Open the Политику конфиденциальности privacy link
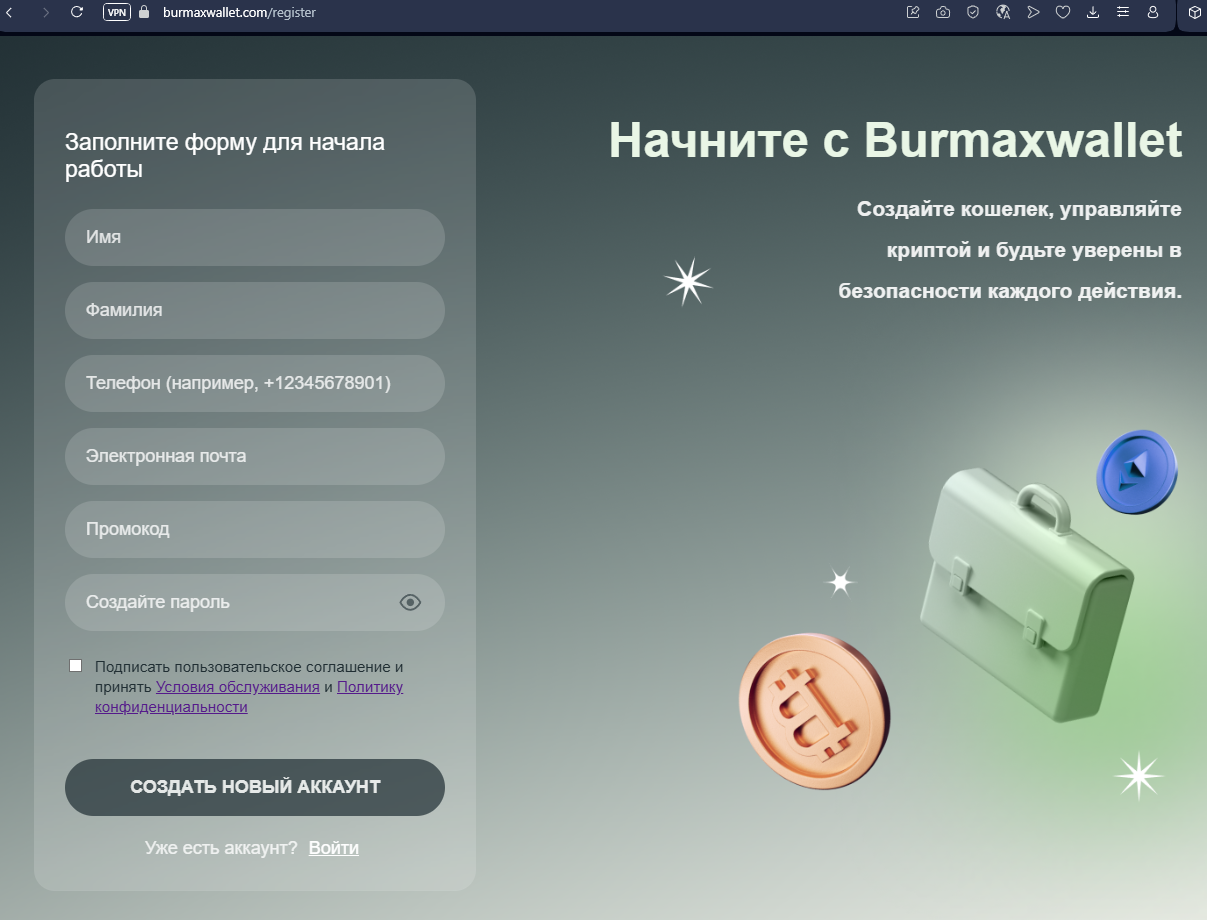The width and height of the screenshot is (1207, 920). (x=370, y=687)
